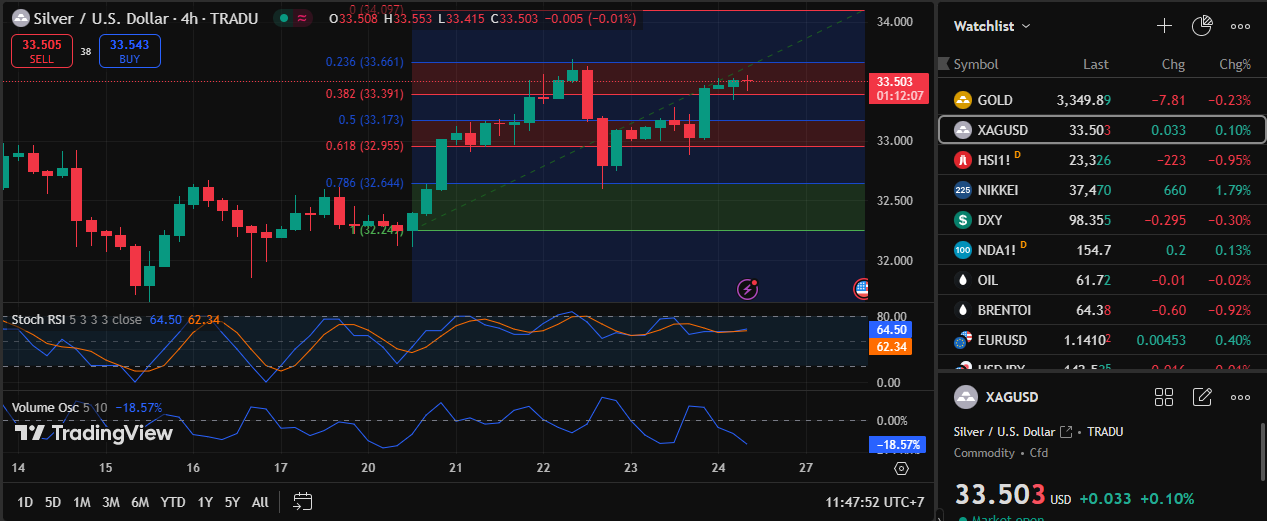Click the chart settings gear icon near time axis
The width and height of the screenshot is (1267, 521).
(901, 468)
